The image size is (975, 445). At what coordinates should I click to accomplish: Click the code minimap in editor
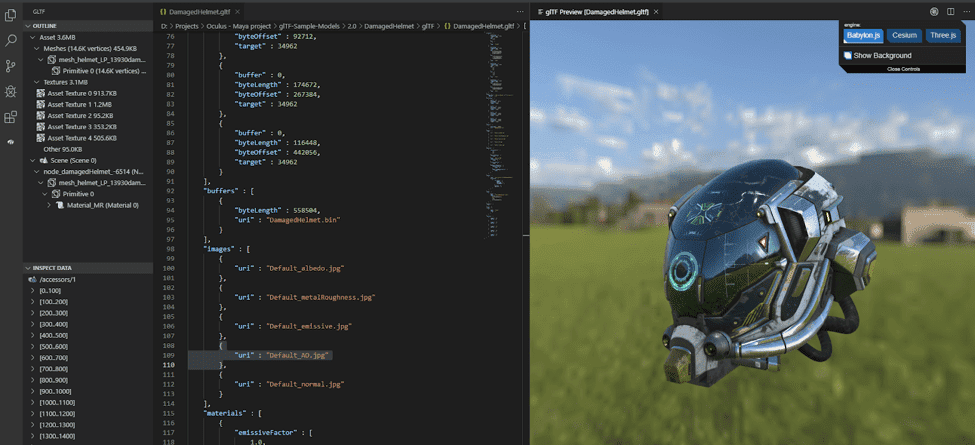(502, 137)
